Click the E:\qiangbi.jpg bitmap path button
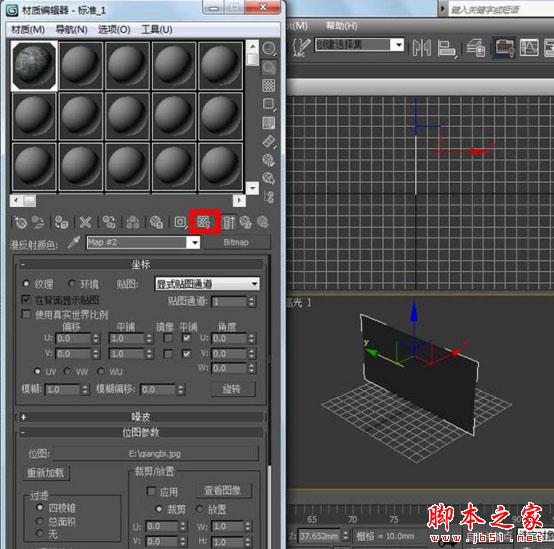The image size is (554, 549). point(156,454)
